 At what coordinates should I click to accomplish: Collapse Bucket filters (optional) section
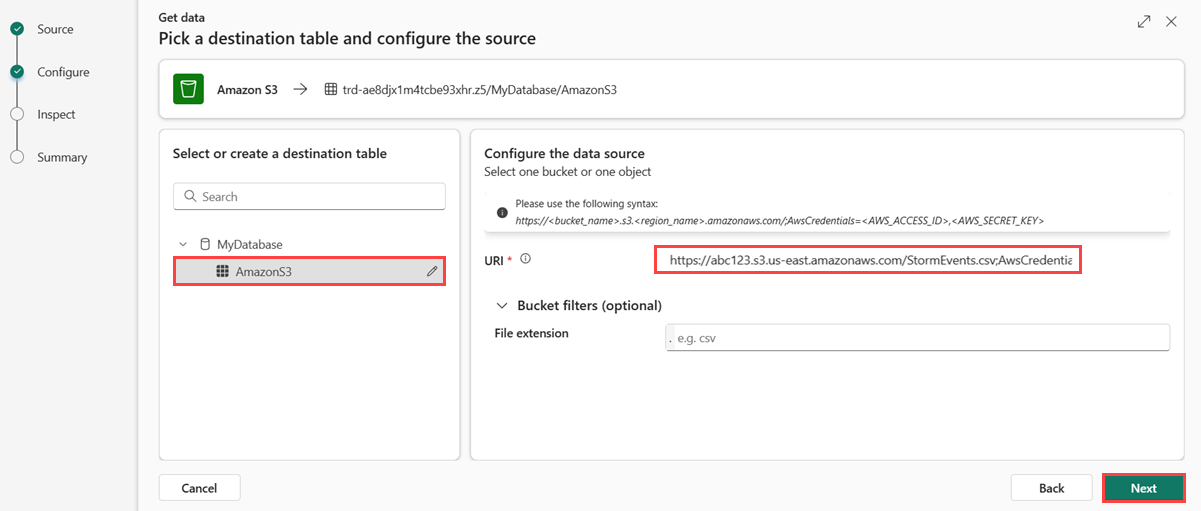click(x=501, y=305)
